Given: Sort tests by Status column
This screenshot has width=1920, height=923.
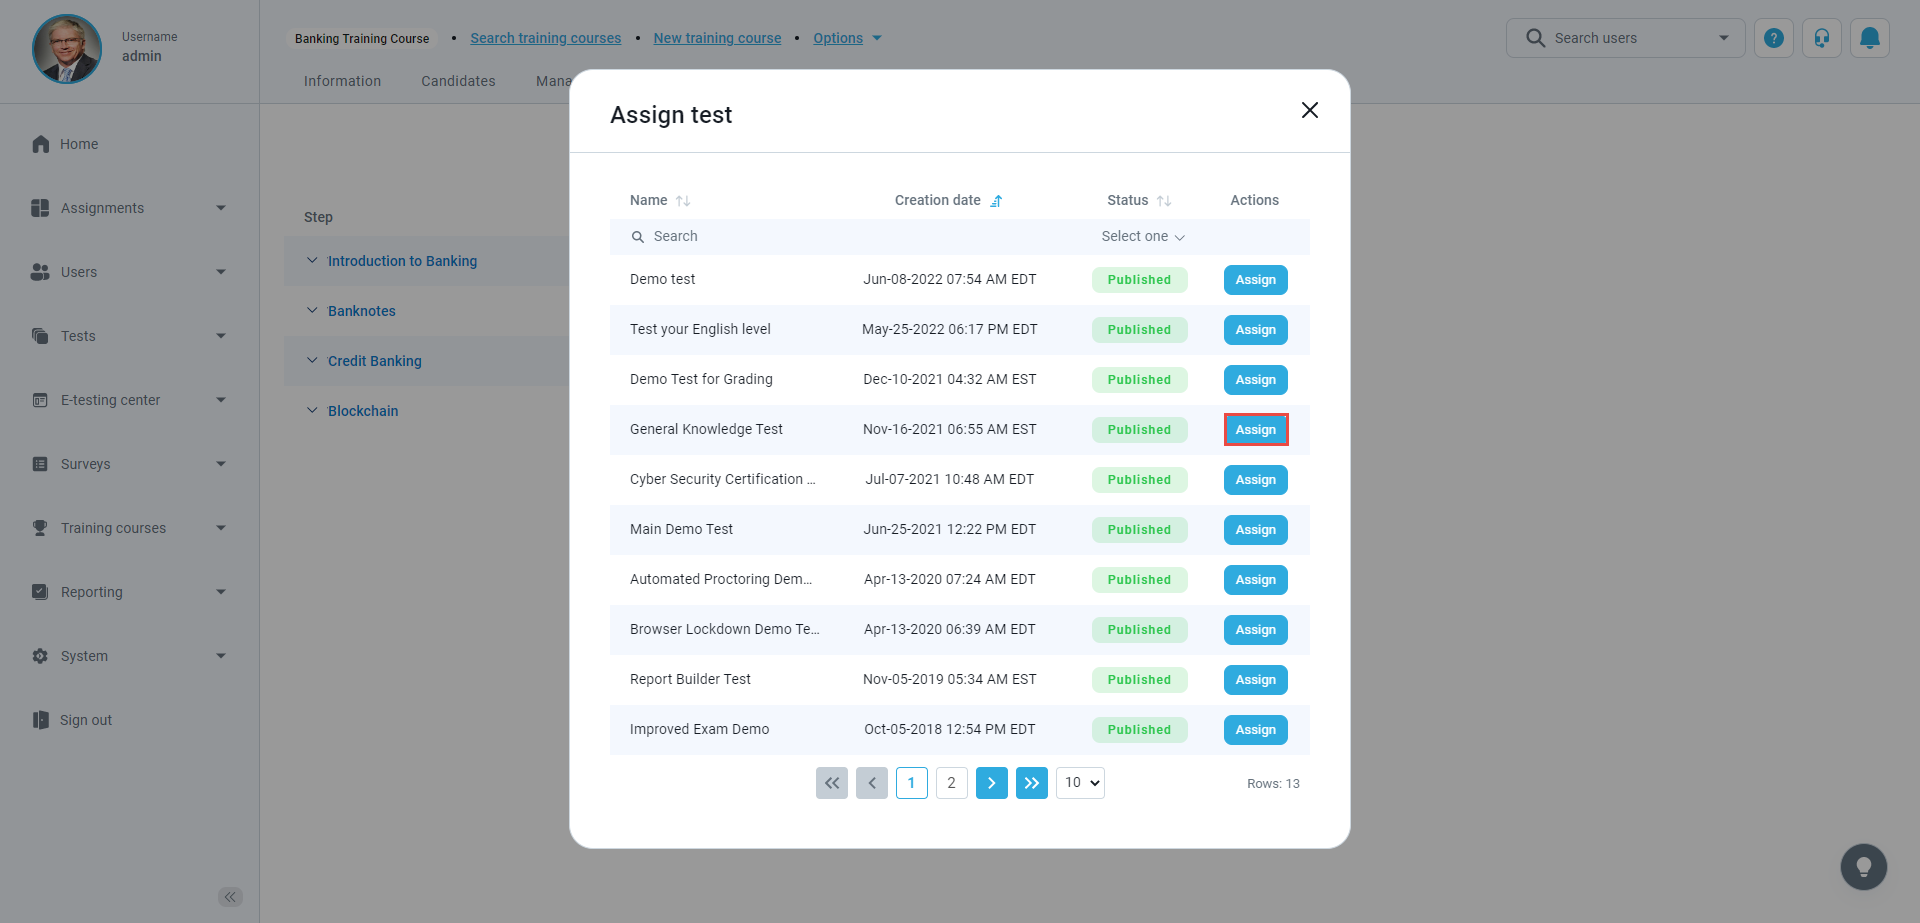Looking at the screenshot, I should 1164,201.
